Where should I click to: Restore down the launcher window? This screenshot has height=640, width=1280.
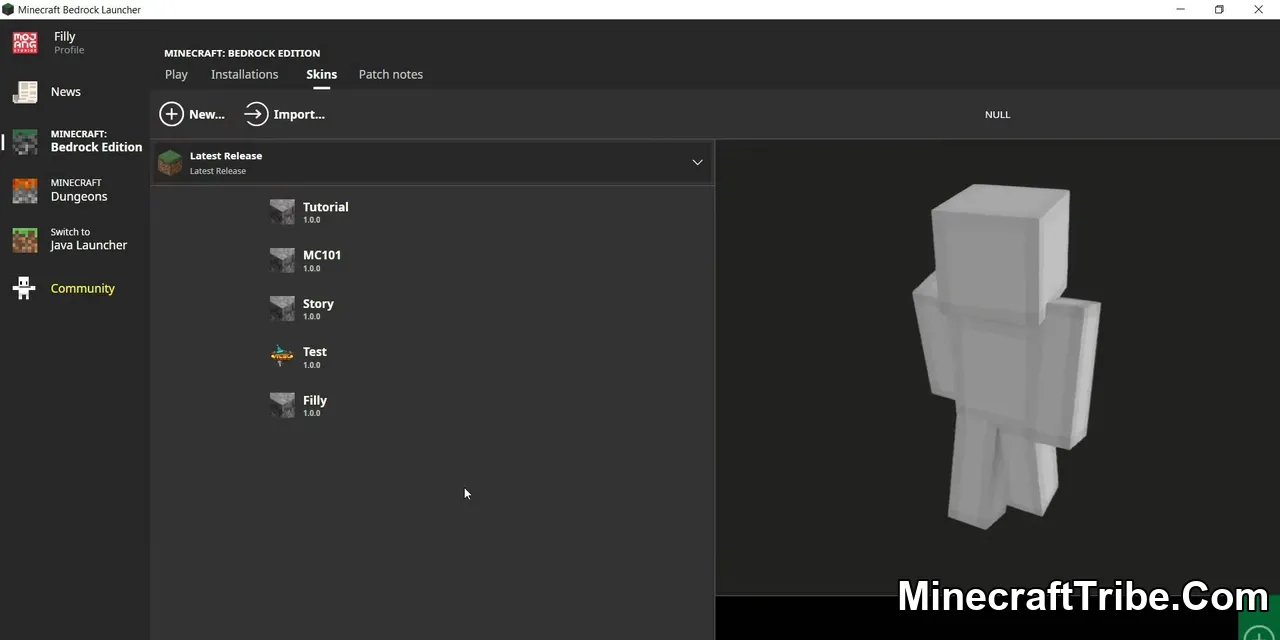pyautogui.click(x=1219, y=9)
